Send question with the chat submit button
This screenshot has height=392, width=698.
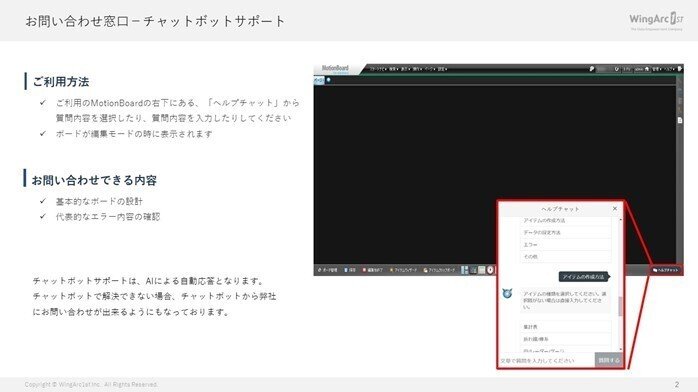(609, 360)
